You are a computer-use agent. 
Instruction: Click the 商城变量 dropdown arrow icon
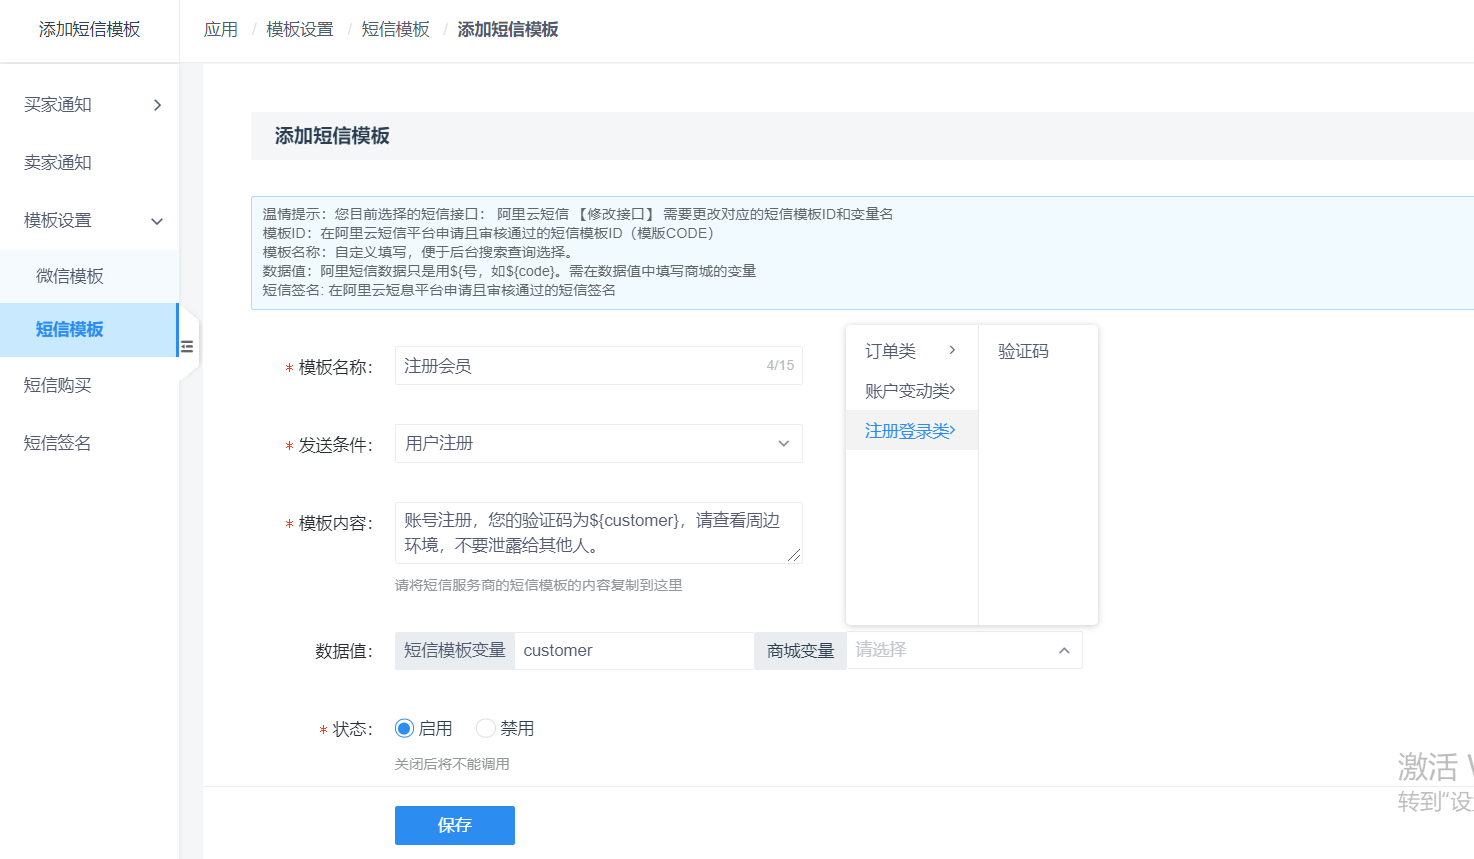[x=1064, y=651]
